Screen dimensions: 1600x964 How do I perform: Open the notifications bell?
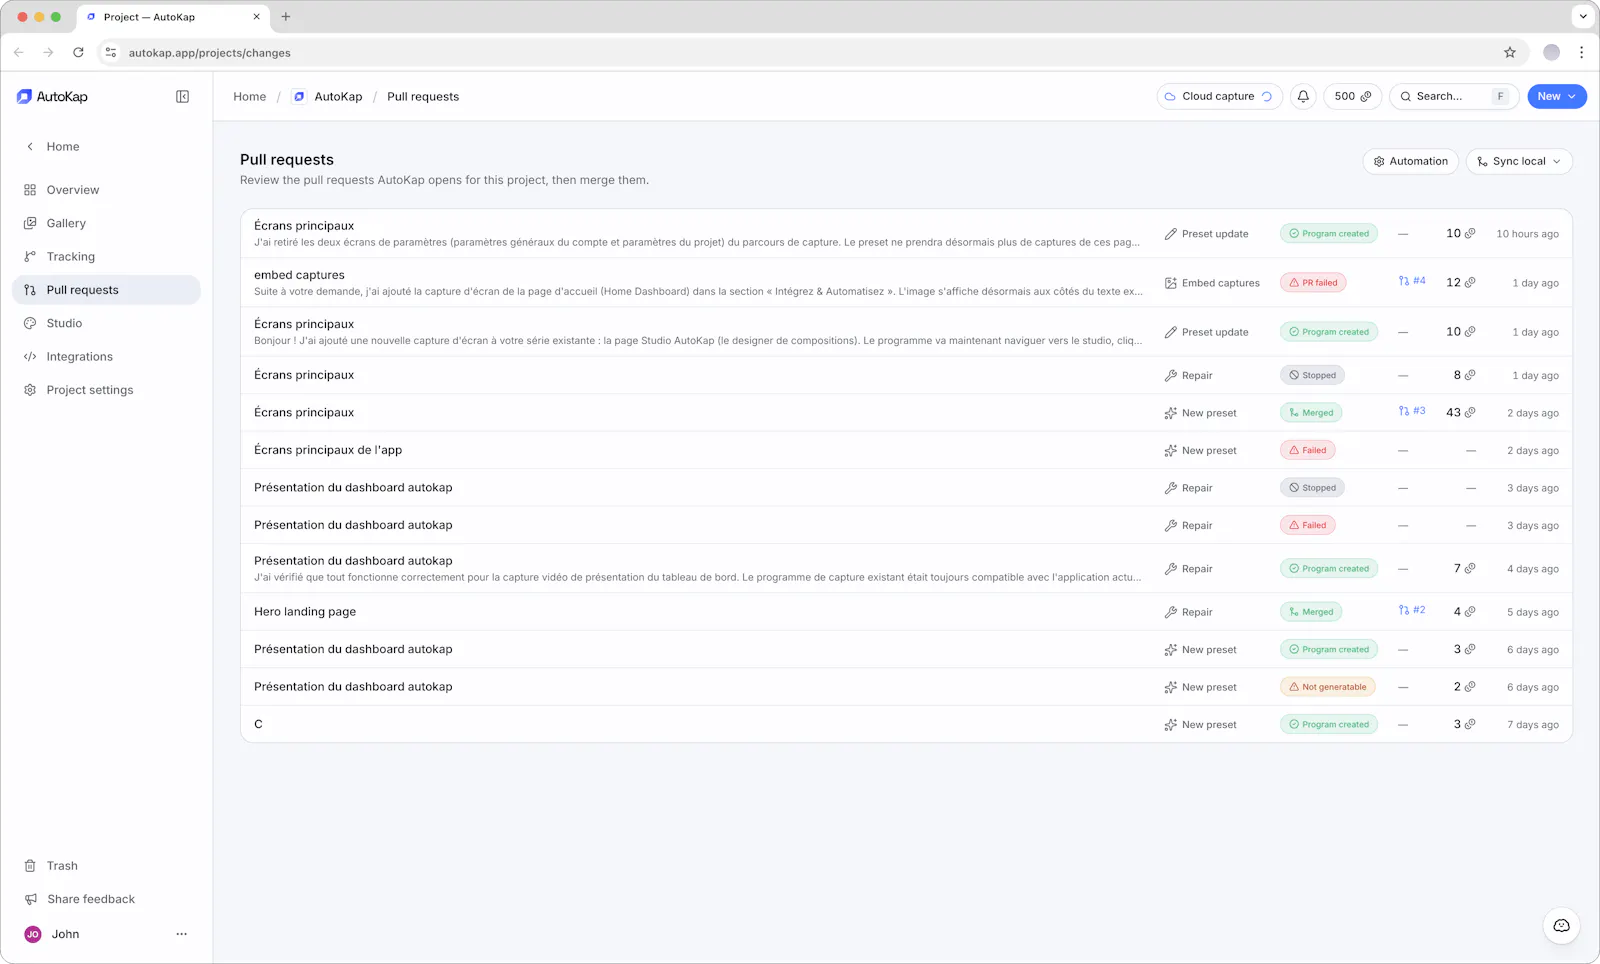[1303, 97]
